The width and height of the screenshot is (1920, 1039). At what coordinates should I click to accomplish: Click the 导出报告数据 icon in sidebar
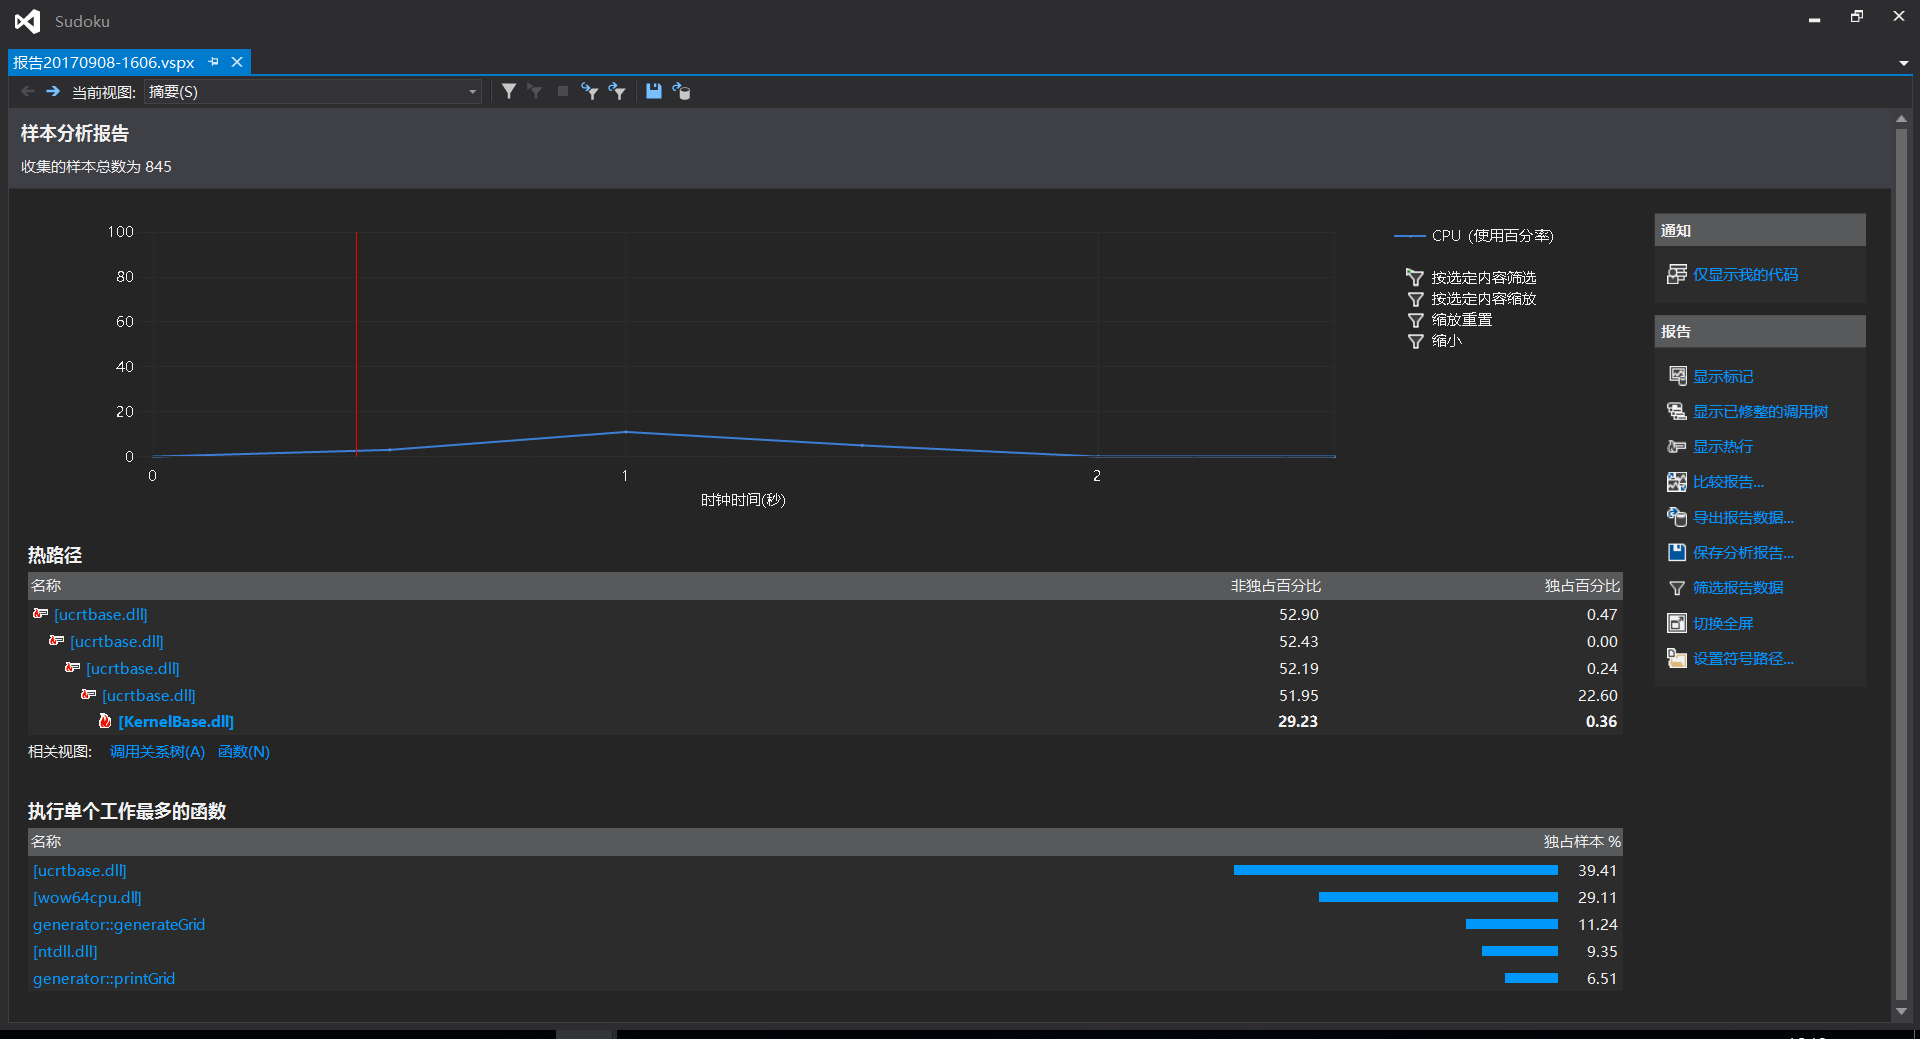1677,517
